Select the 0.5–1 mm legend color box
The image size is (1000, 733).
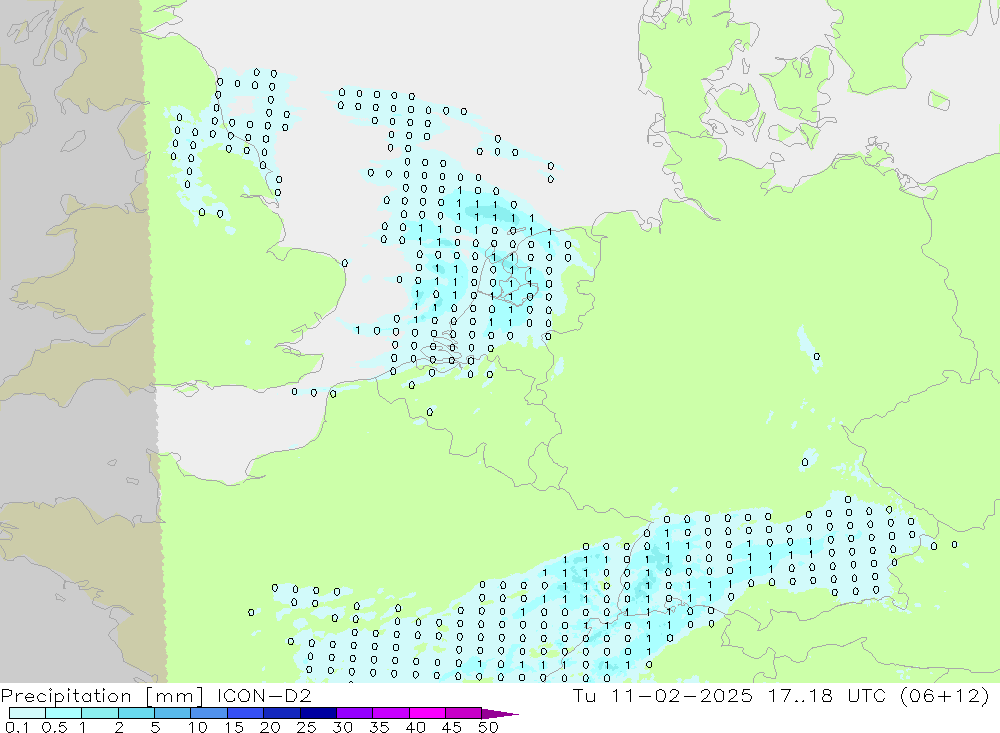[x=64, y=713]
